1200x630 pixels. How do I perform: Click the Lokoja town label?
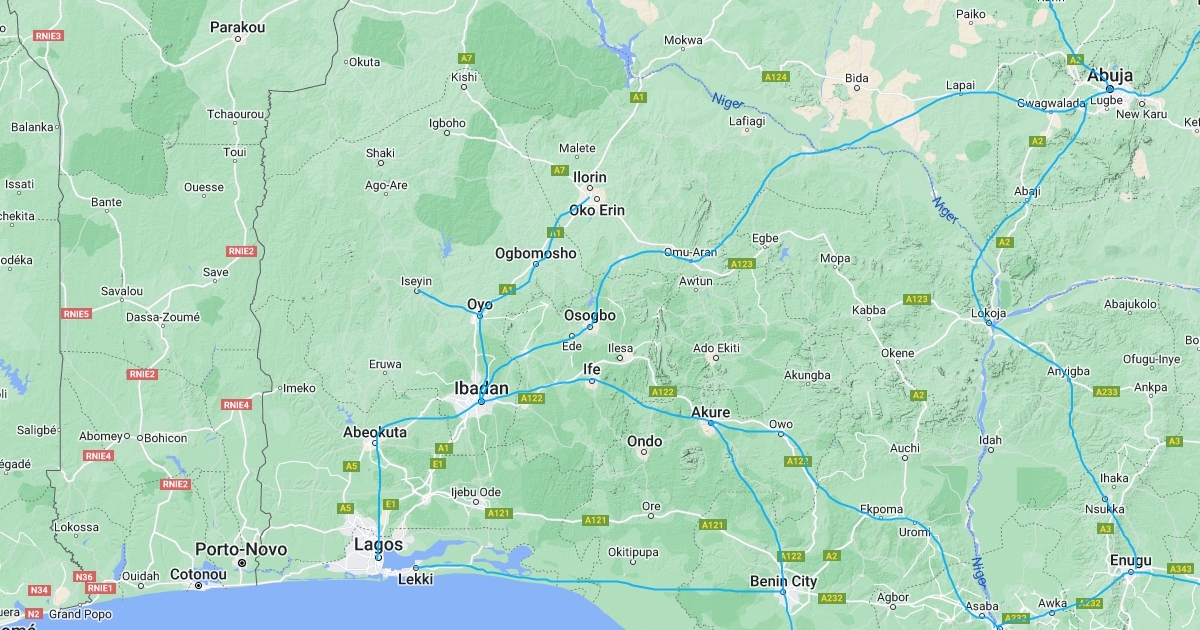coord(989,313)
